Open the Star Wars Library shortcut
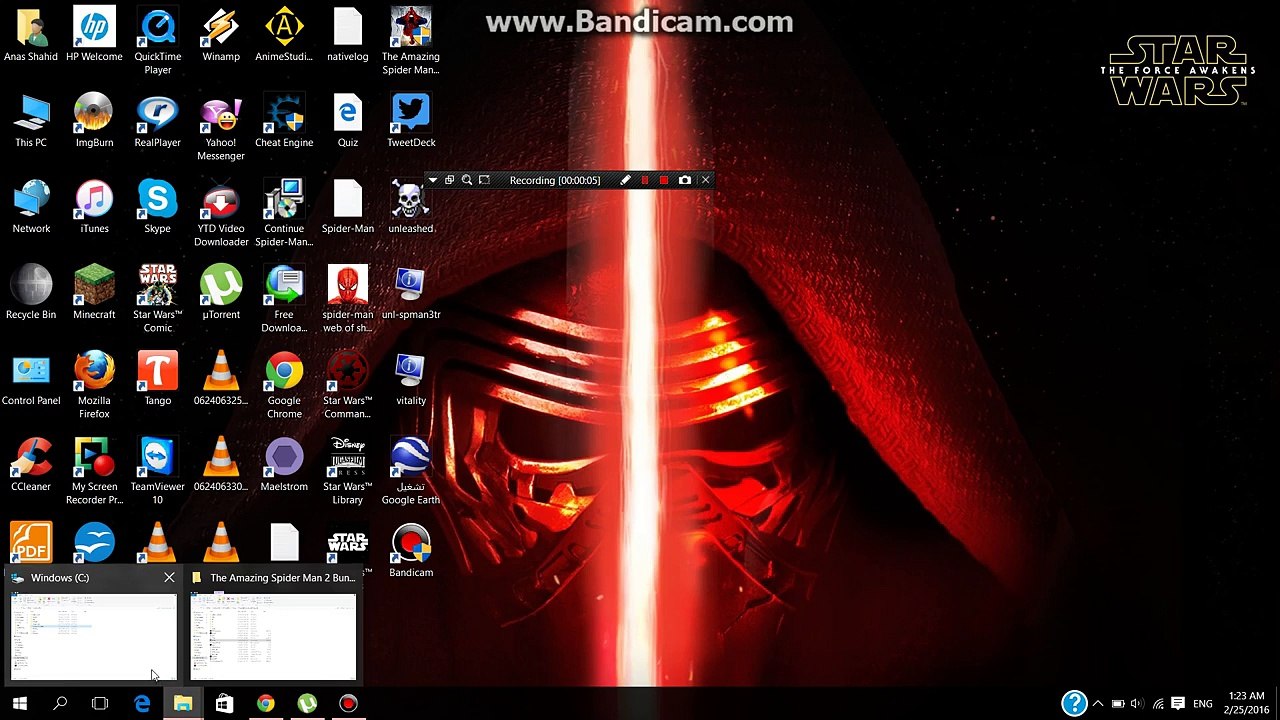 point(347,471)
